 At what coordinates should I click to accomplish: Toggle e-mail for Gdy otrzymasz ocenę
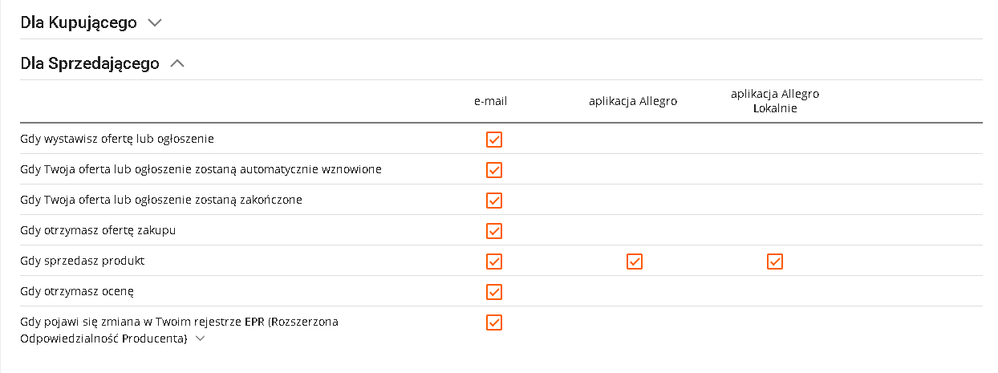point(494,292)
